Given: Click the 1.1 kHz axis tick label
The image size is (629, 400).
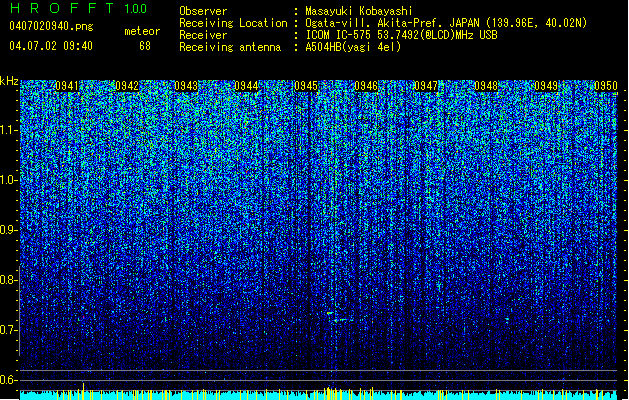Looking at the screenshot, I should 8,130.
